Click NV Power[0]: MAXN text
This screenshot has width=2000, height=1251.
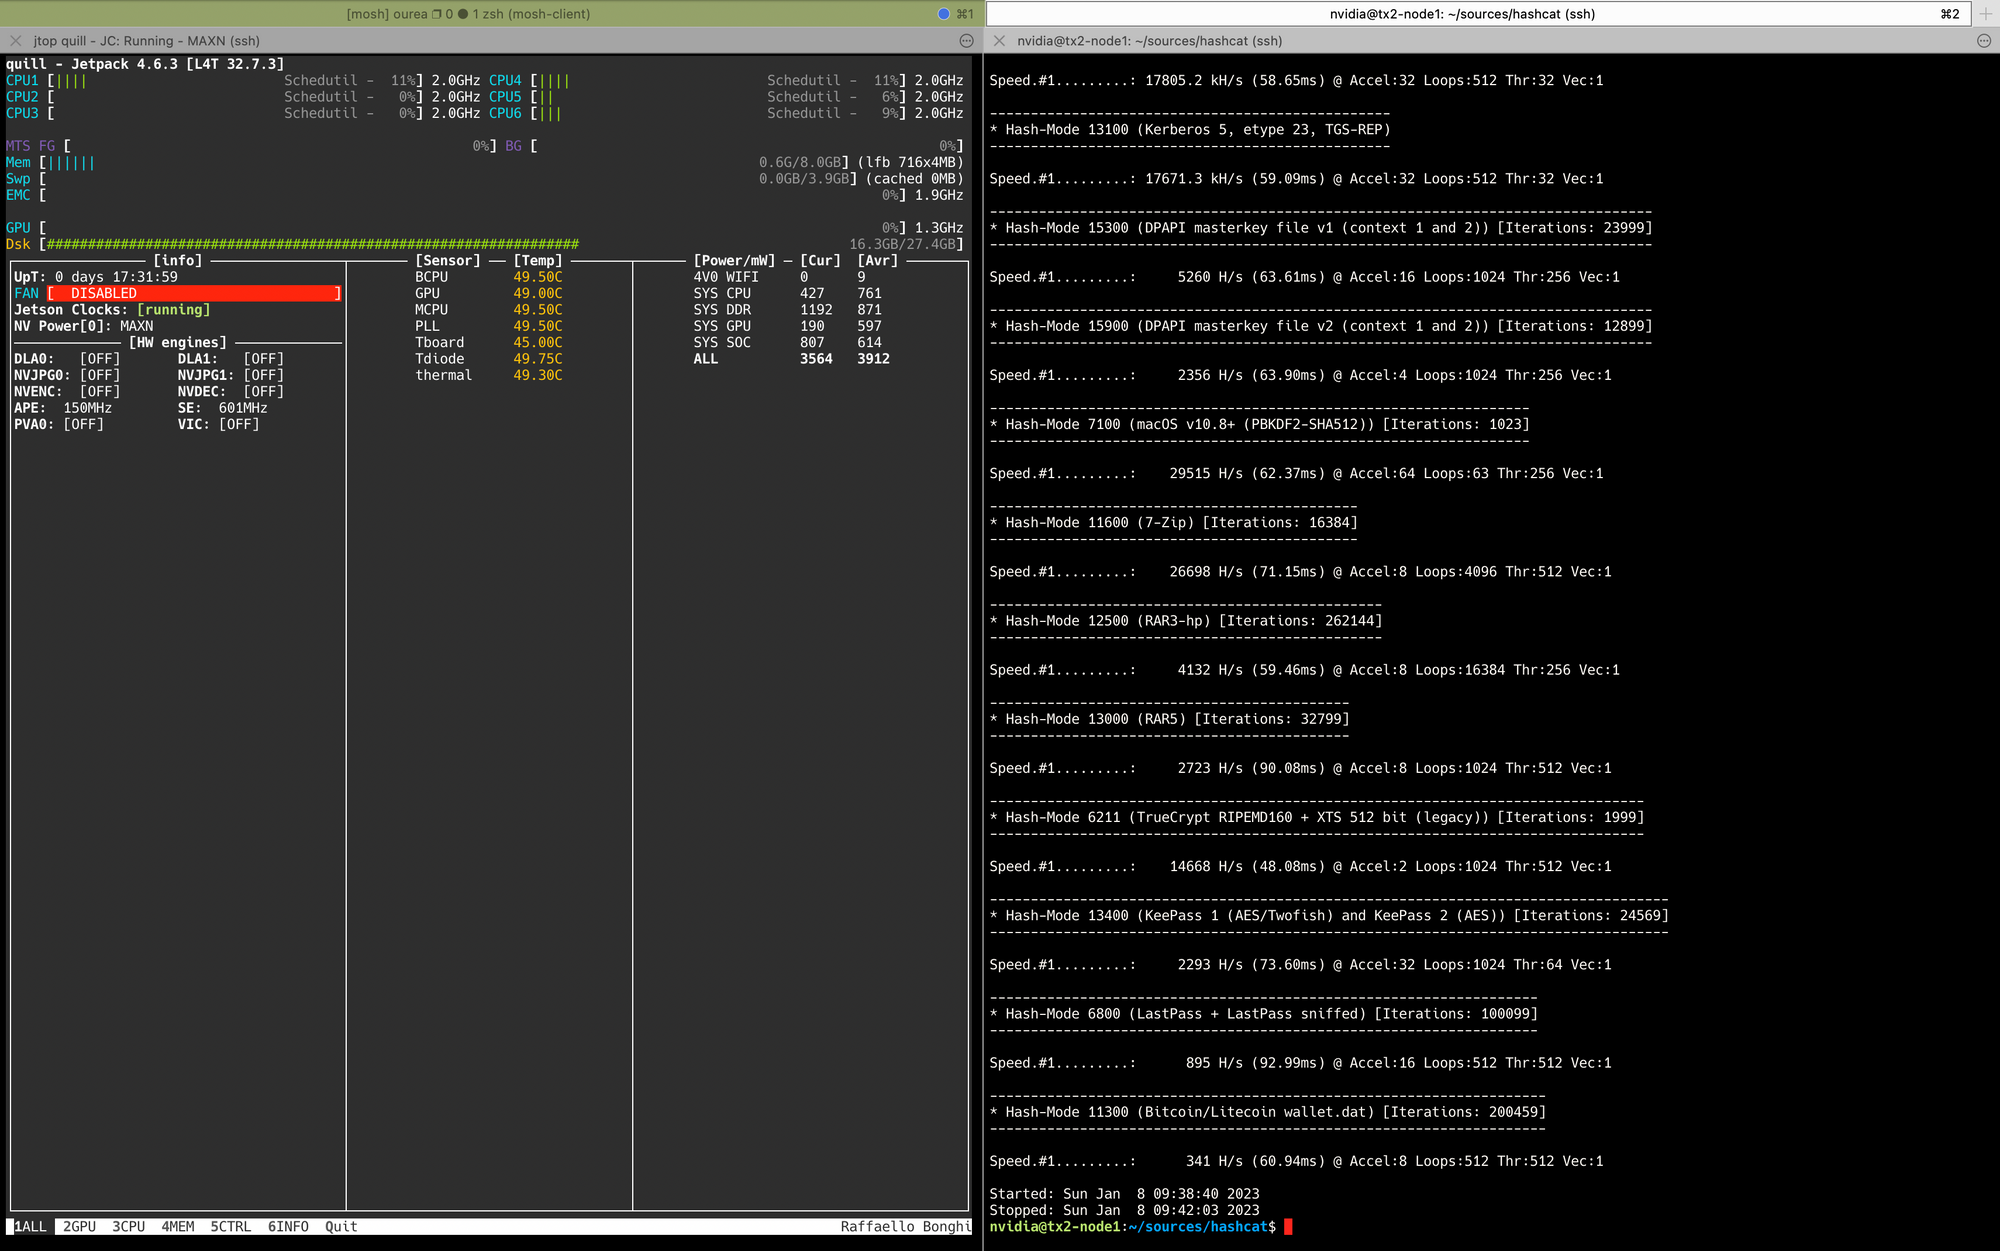click(x=84, y=326)
